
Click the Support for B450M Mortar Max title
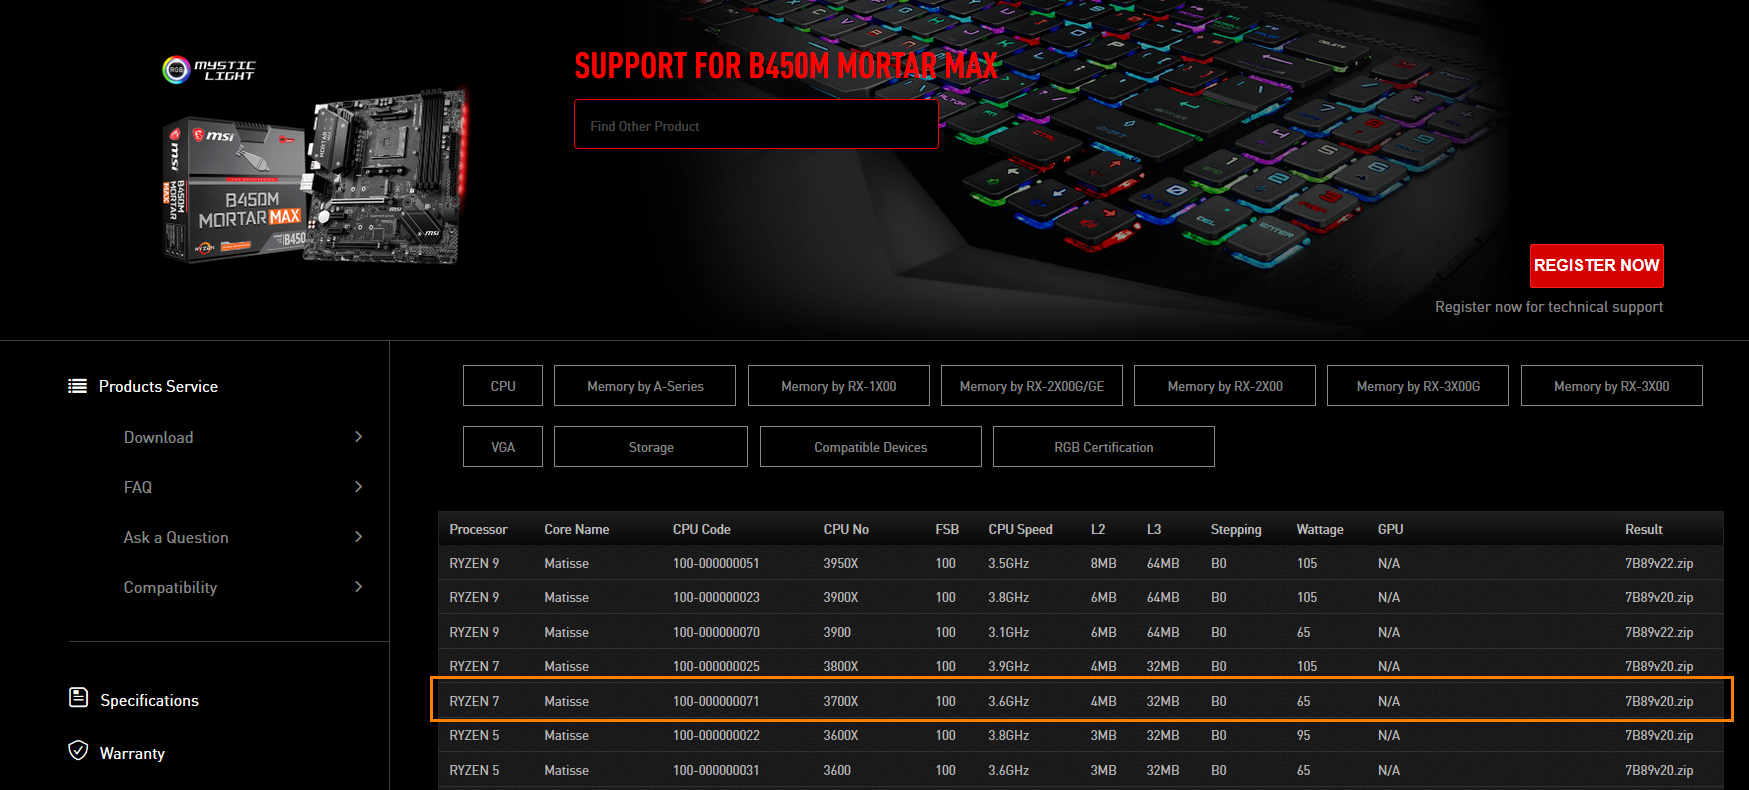pyautogui.click(x=786, y=66)
